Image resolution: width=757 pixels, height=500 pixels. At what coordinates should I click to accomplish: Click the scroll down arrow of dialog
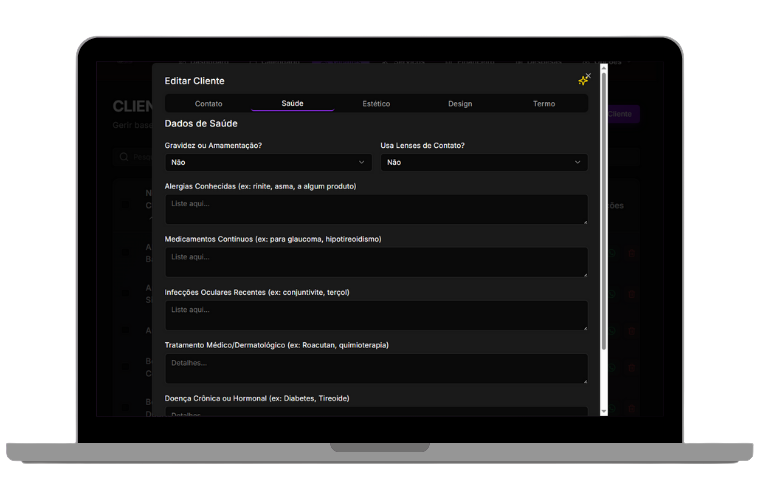pos(604,411)
